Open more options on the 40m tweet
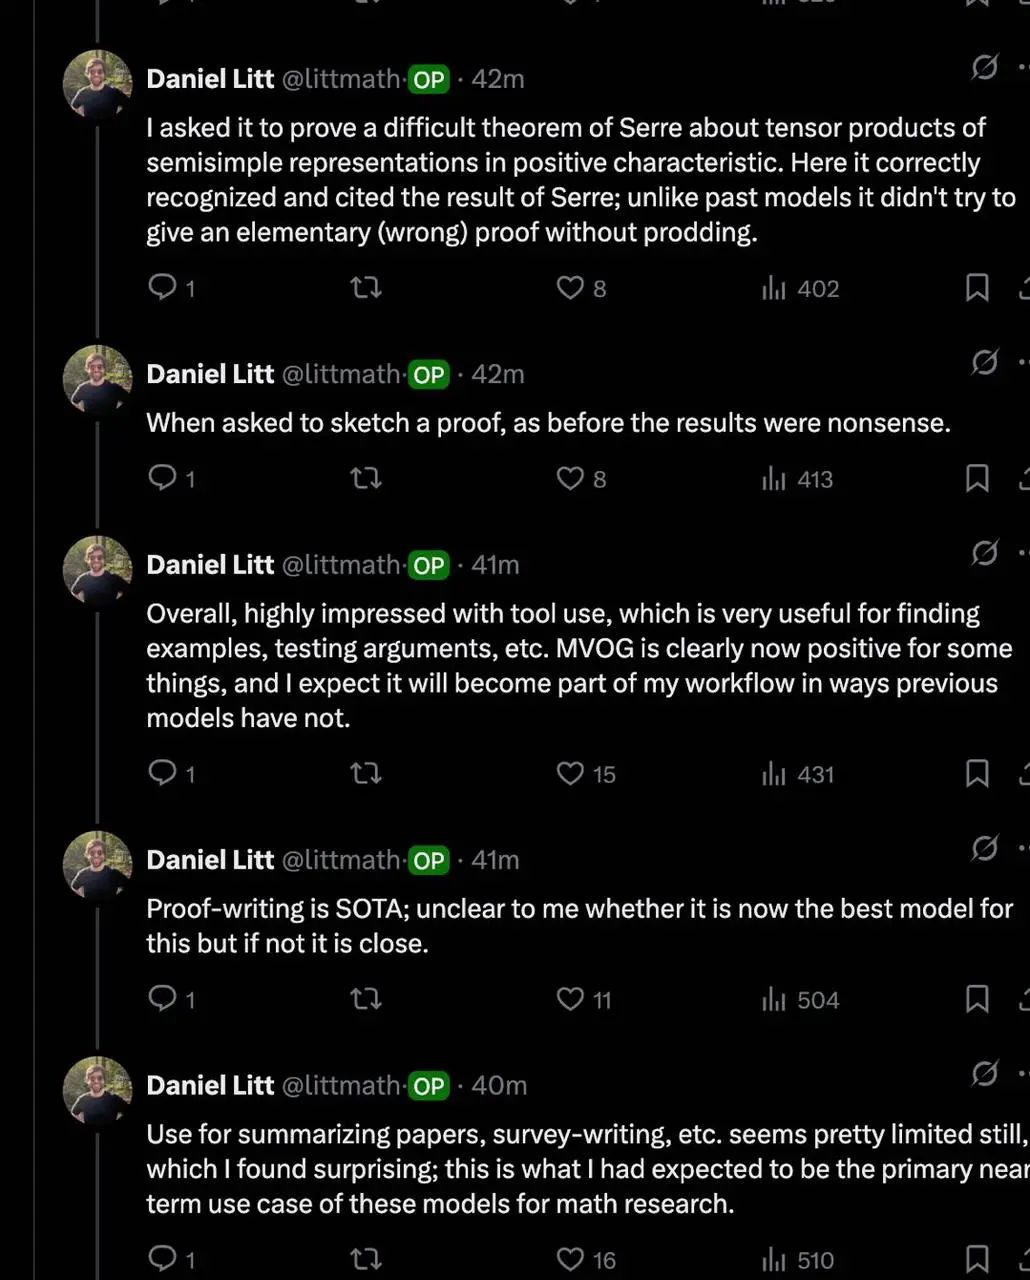The image size is (1030, 1280). (x=1022, y=1074)
